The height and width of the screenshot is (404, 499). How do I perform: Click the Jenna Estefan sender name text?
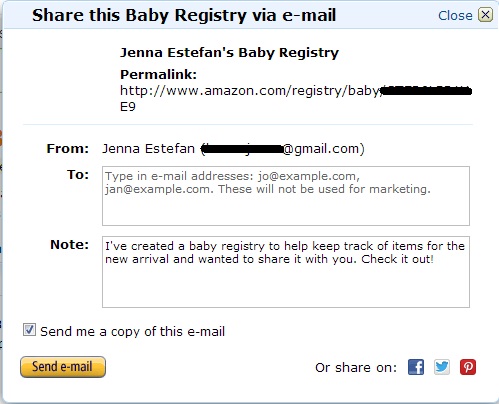(148, 149)
